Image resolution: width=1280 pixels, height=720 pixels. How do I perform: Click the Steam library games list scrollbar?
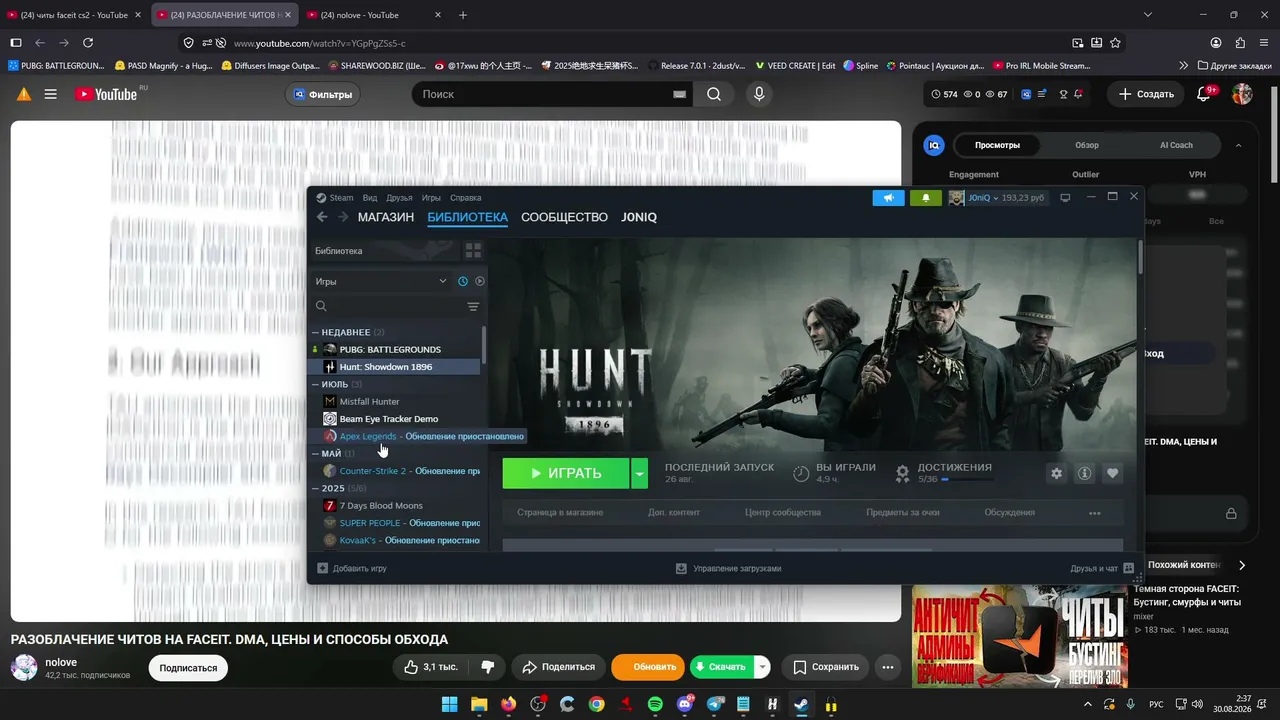tap(484, 345)
